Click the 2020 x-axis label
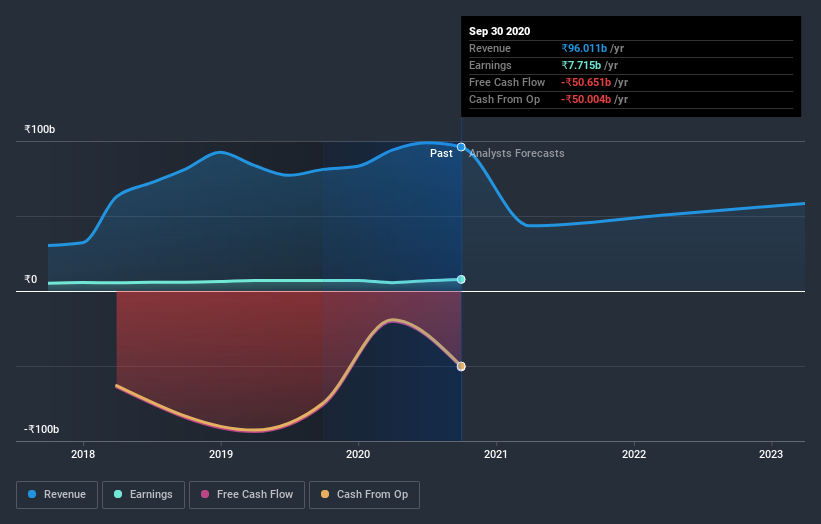 [x=358, y=454]
